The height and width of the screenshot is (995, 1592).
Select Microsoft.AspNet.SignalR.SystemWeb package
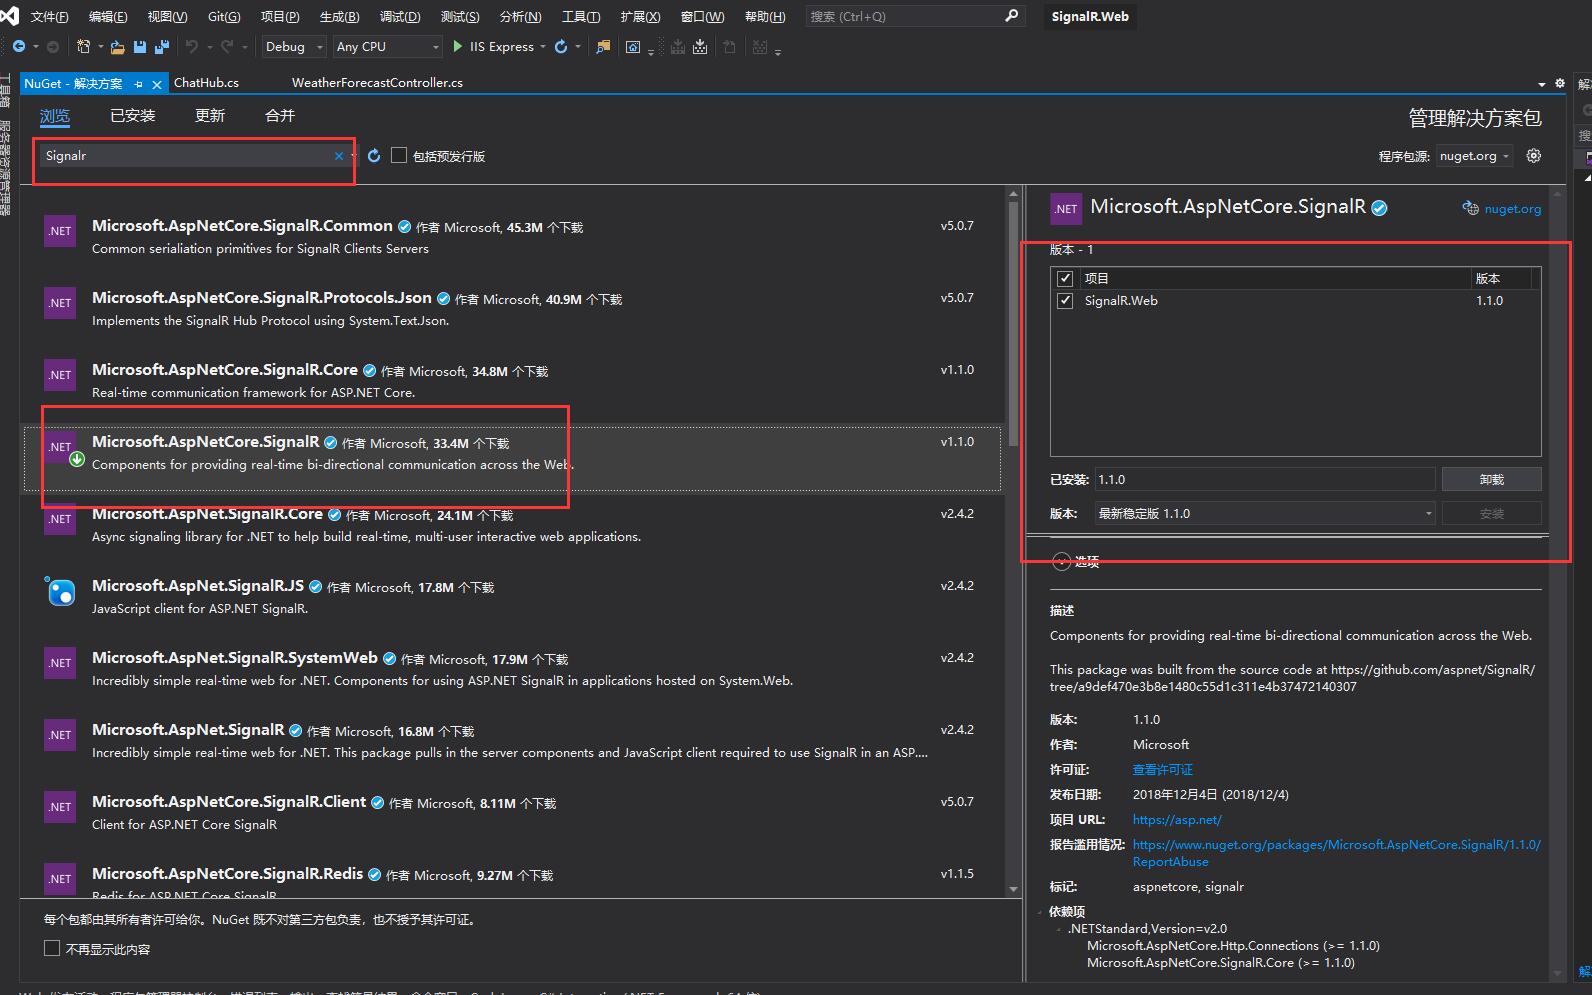pos(512,669)
